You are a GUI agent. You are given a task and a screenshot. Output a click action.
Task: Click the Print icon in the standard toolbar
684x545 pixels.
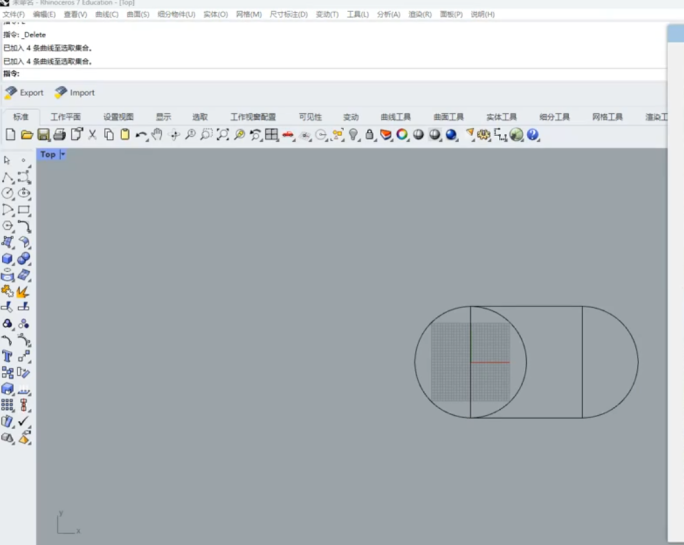pyautogui.click(x=59, y=135)
